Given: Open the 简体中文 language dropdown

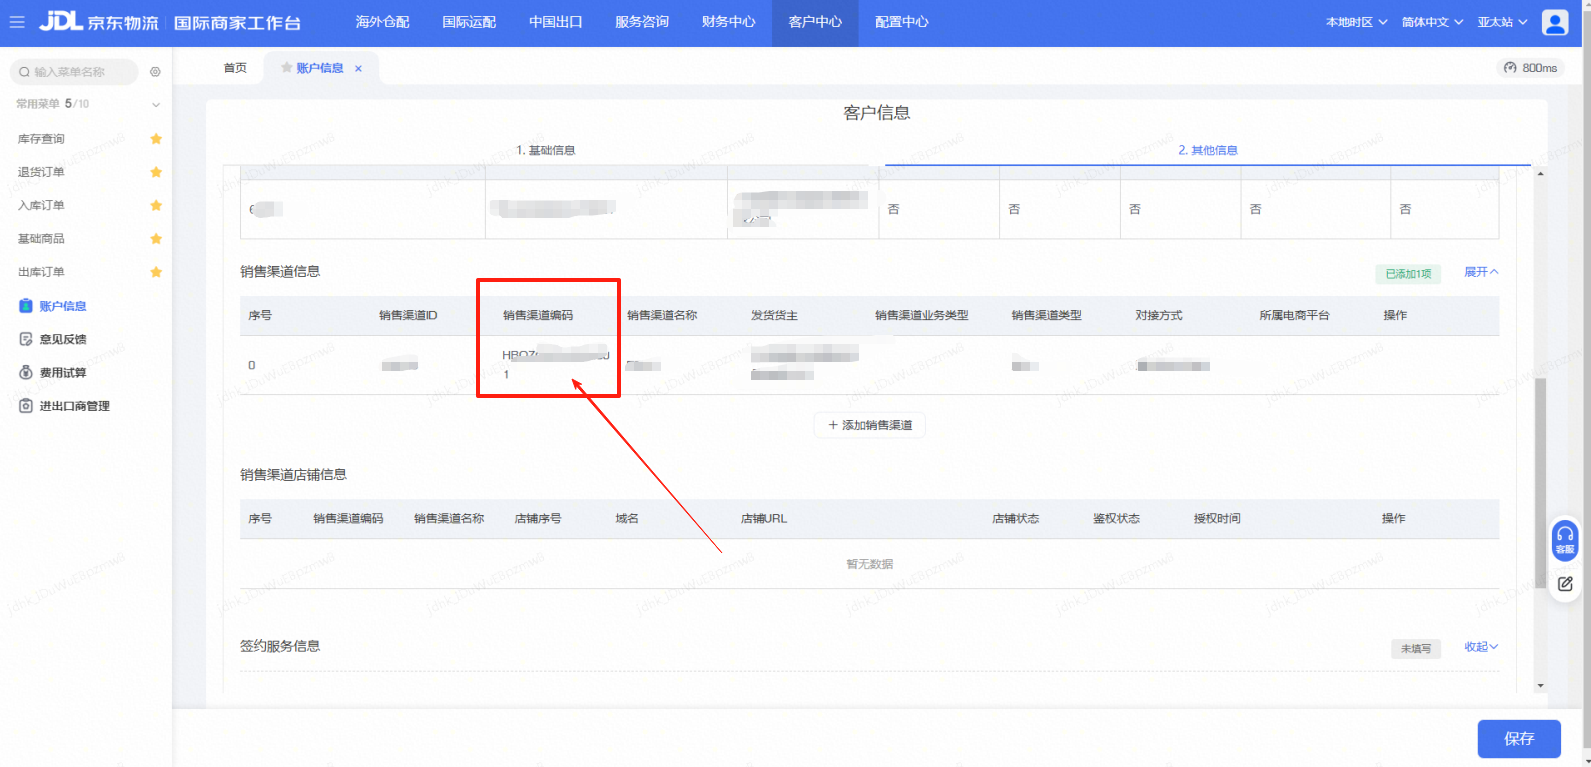Looking at the screenshot, I should pos(1432,22).
